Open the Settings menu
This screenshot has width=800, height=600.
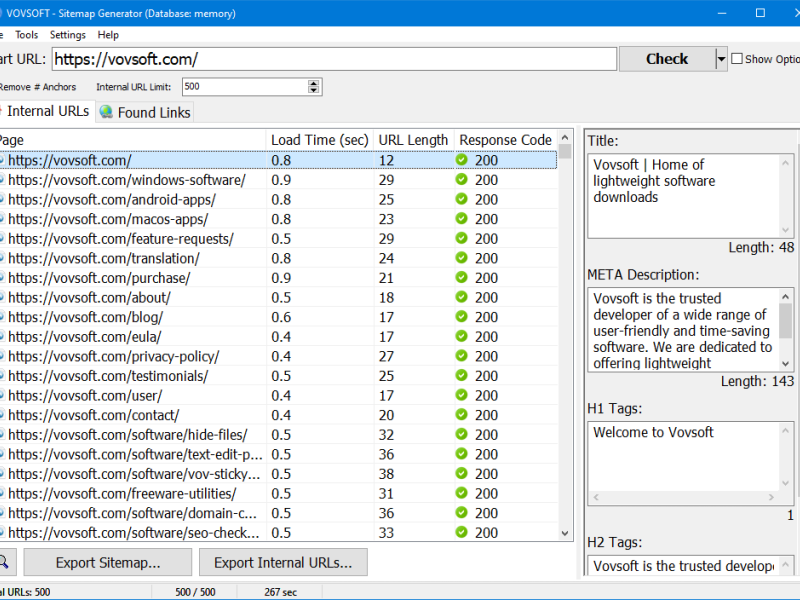[67, 35]
